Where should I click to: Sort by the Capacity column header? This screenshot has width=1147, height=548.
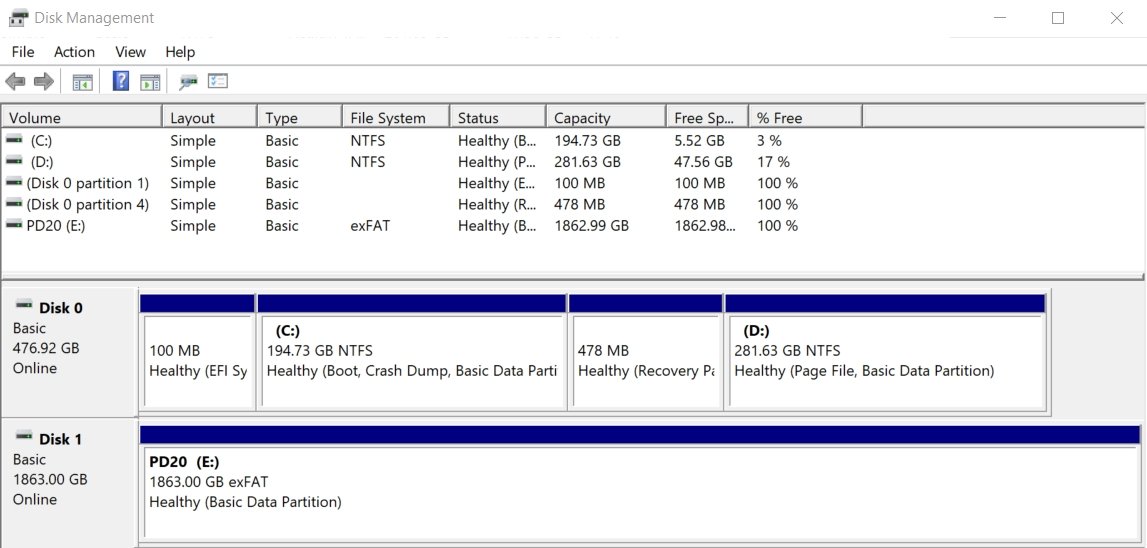click(606, 117)
